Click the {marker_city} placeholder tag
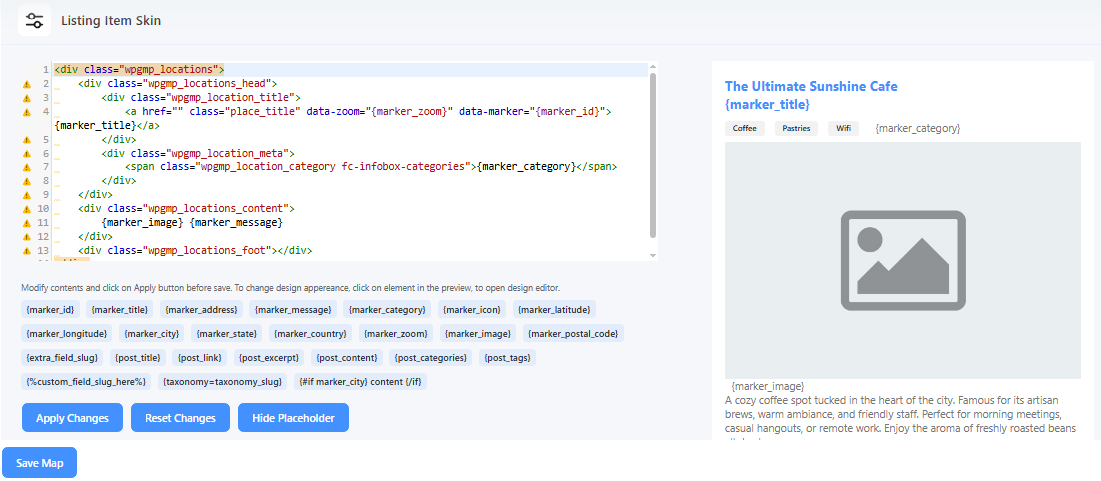Screen dimensions: 1101x481 (152, 334)
